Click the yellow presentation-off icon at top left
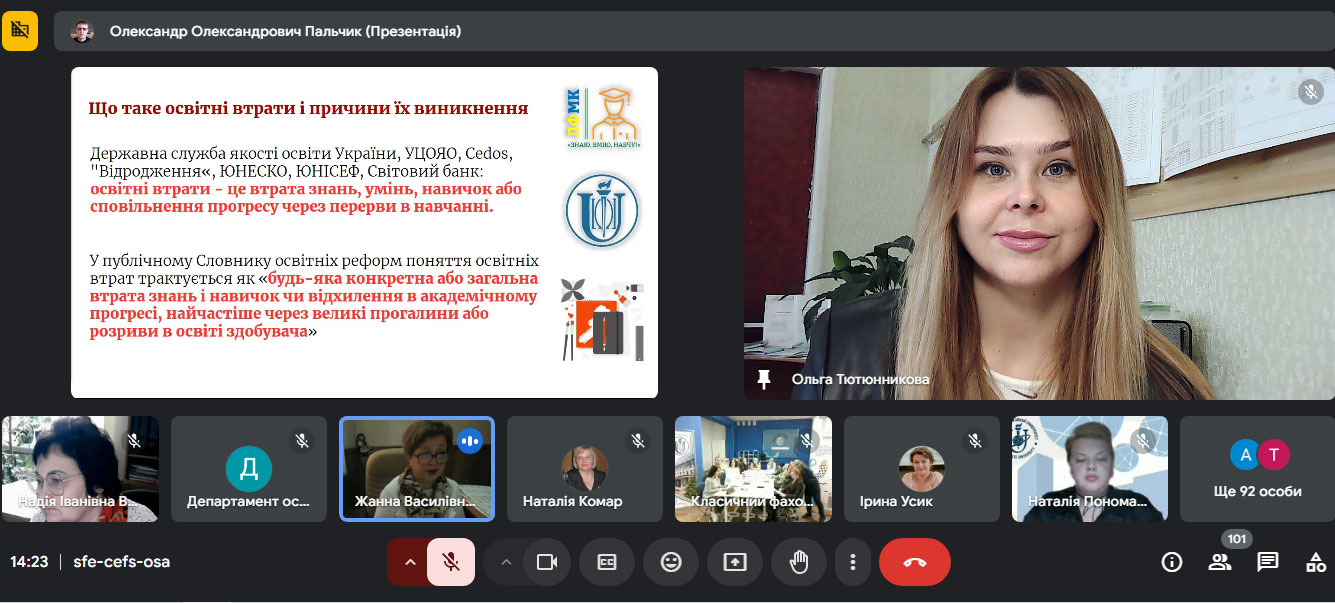The width and height of the screenshot is (1335, 603). point(19,31)
